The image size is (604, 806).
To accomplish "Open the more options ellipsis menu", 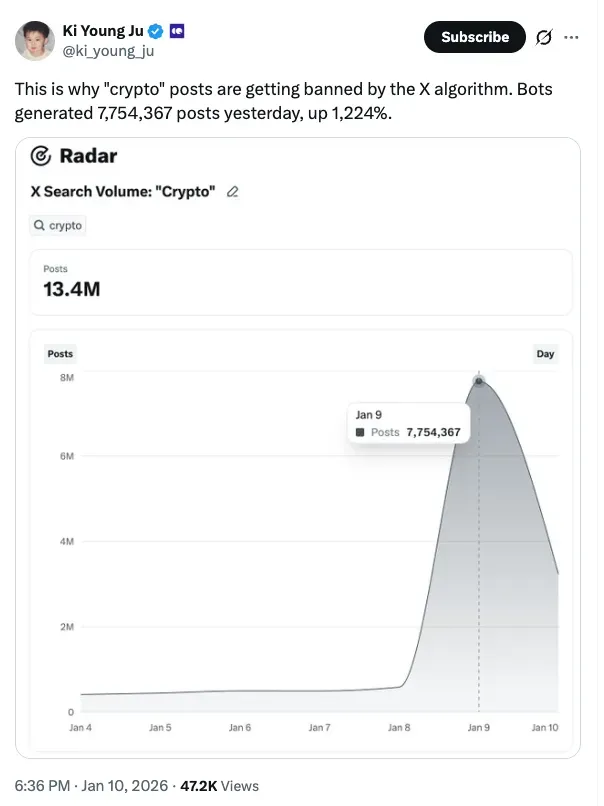I will coord(573,36).
